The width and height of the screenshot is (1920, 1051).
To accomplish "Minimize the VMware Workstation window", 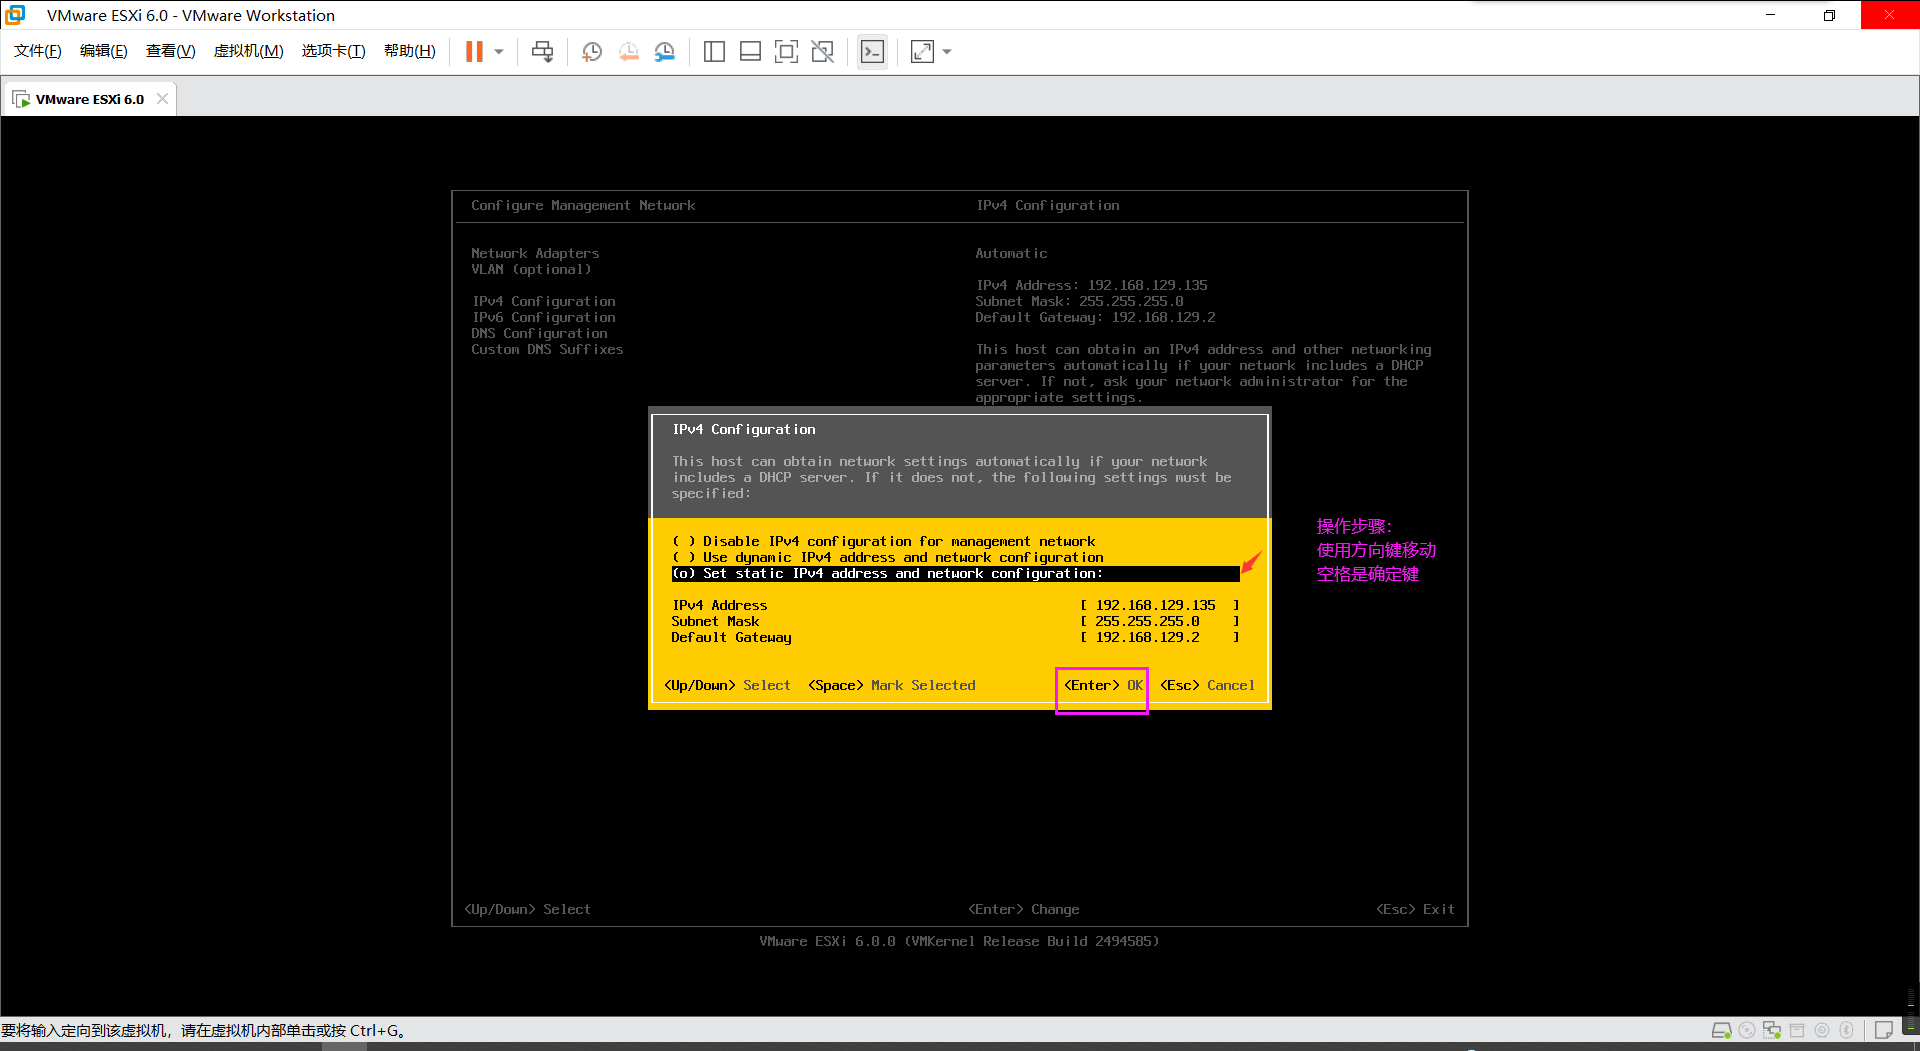I will tap(1770, 15).
